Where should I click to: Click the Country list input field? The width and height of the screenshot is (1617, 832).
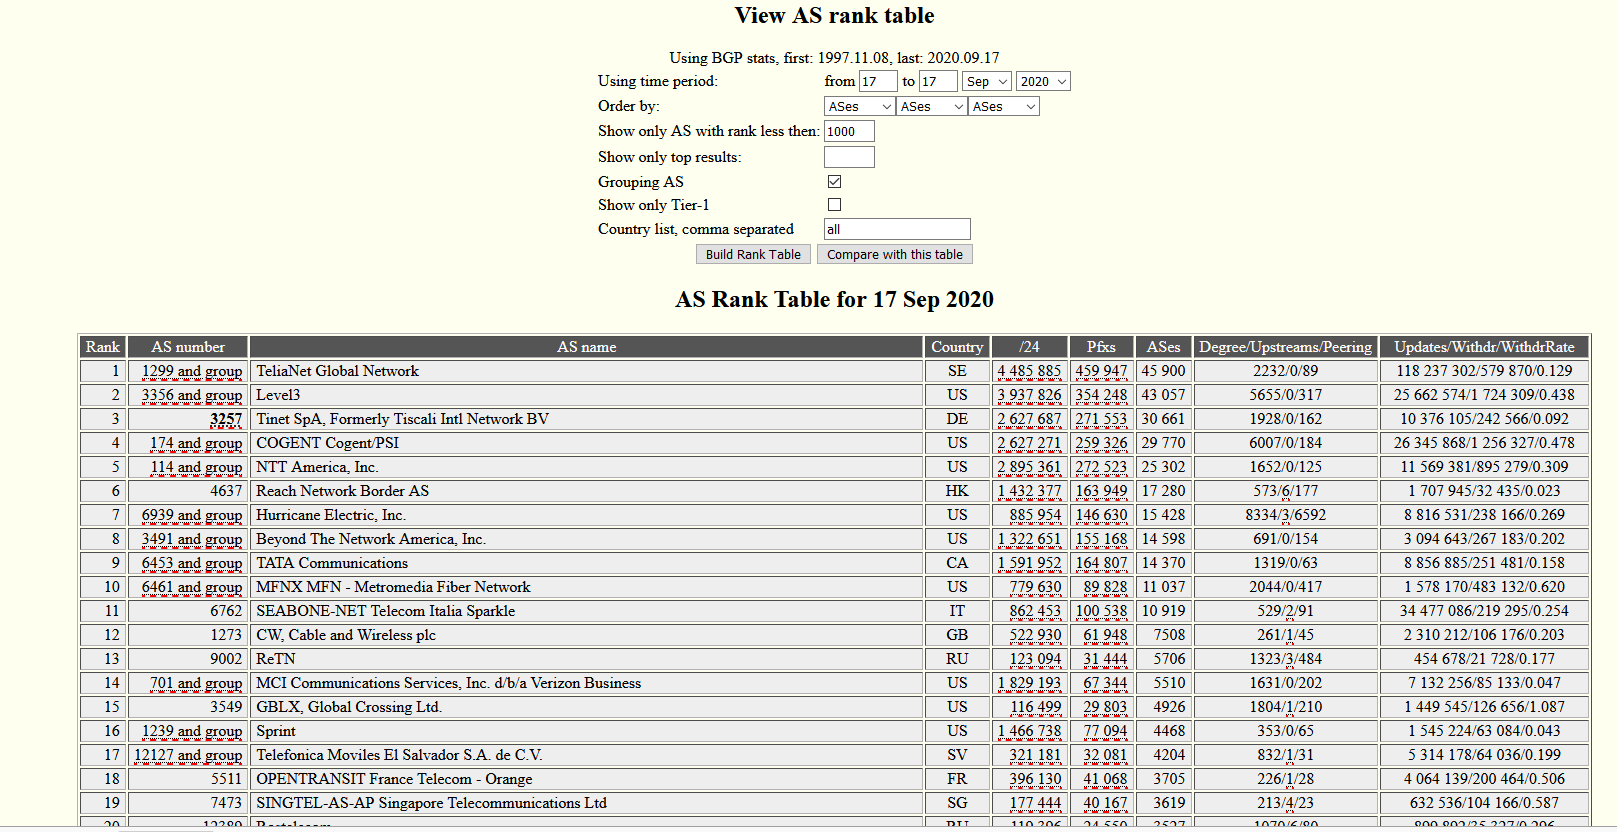click(897, 229)
